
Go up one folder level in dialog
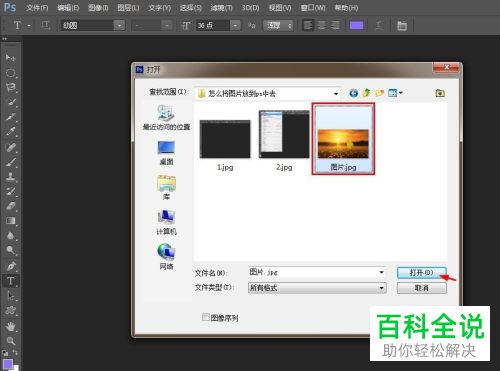tap(366, 93)
